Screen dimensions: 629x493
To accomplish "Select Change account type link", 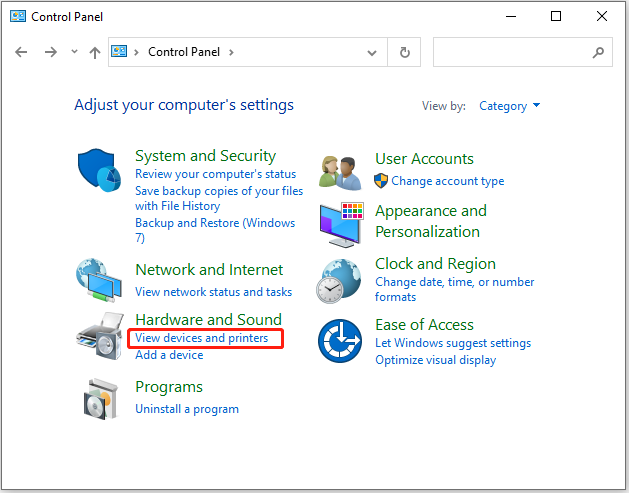I will [x=448, y=181].
